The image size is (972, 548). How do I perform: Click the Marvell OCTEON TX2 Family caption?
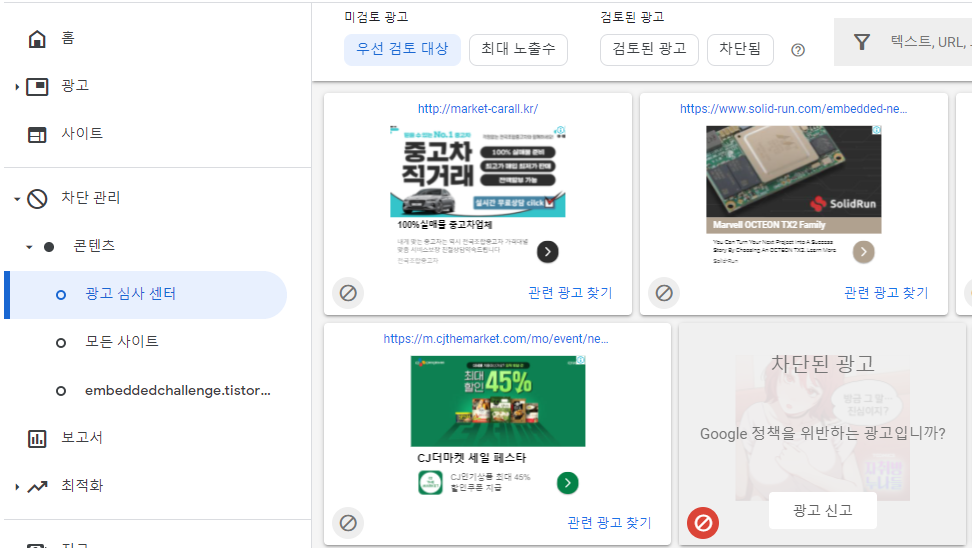coord(769,224)
